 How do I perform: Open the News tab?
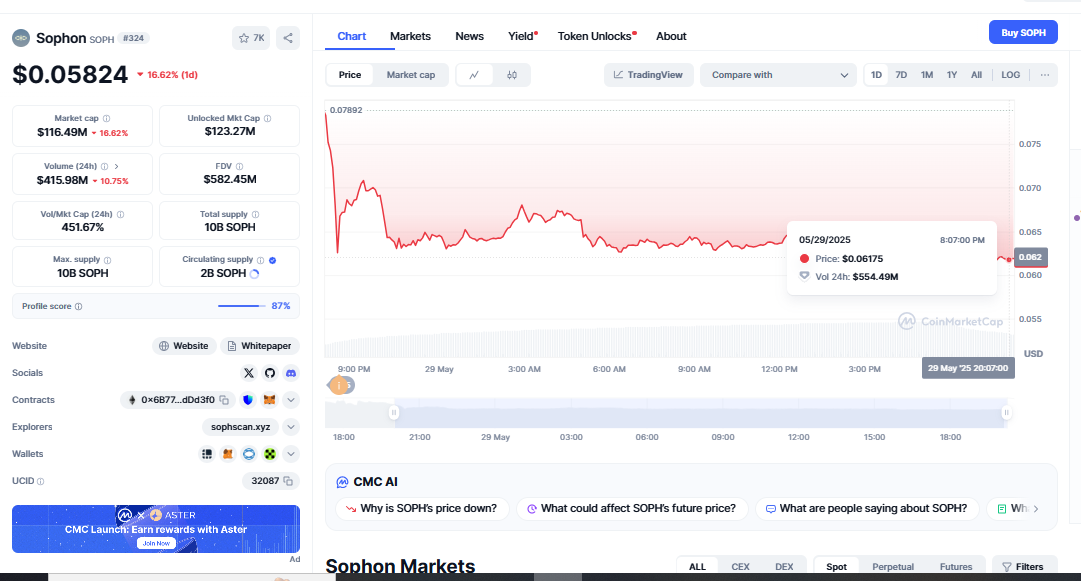pos(469,36)
